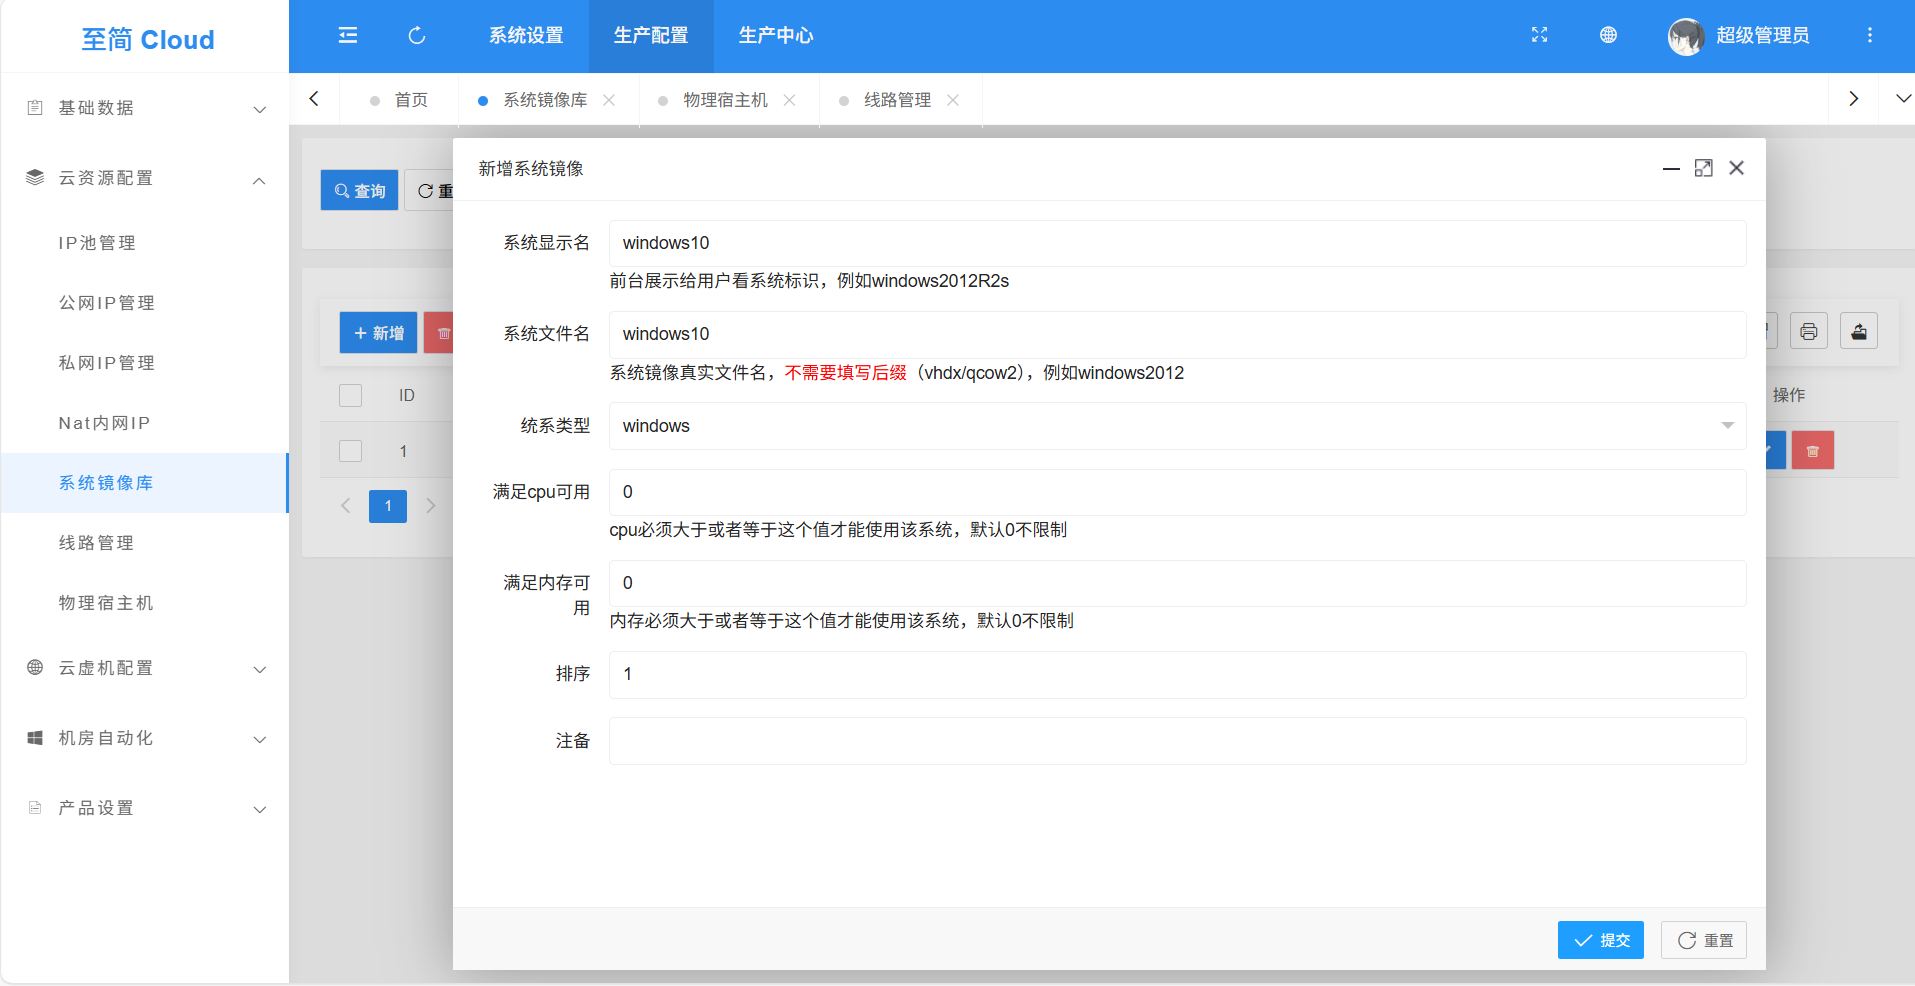Click the export icon in table toolbar

click(1858, 332)
